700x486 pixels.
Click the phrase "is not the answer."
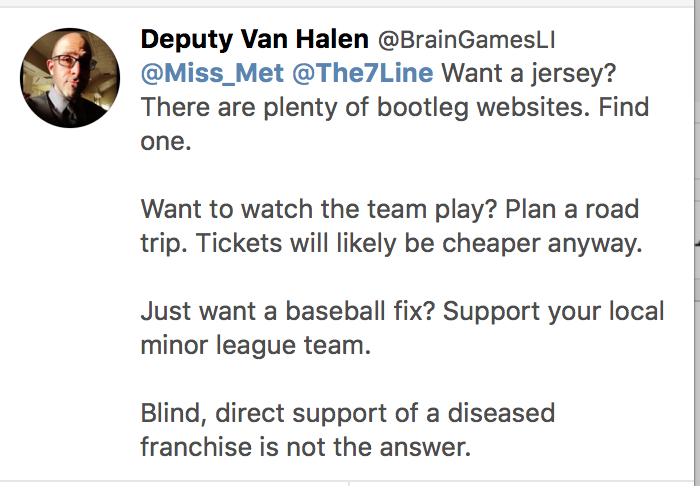(x=365, y=447)
